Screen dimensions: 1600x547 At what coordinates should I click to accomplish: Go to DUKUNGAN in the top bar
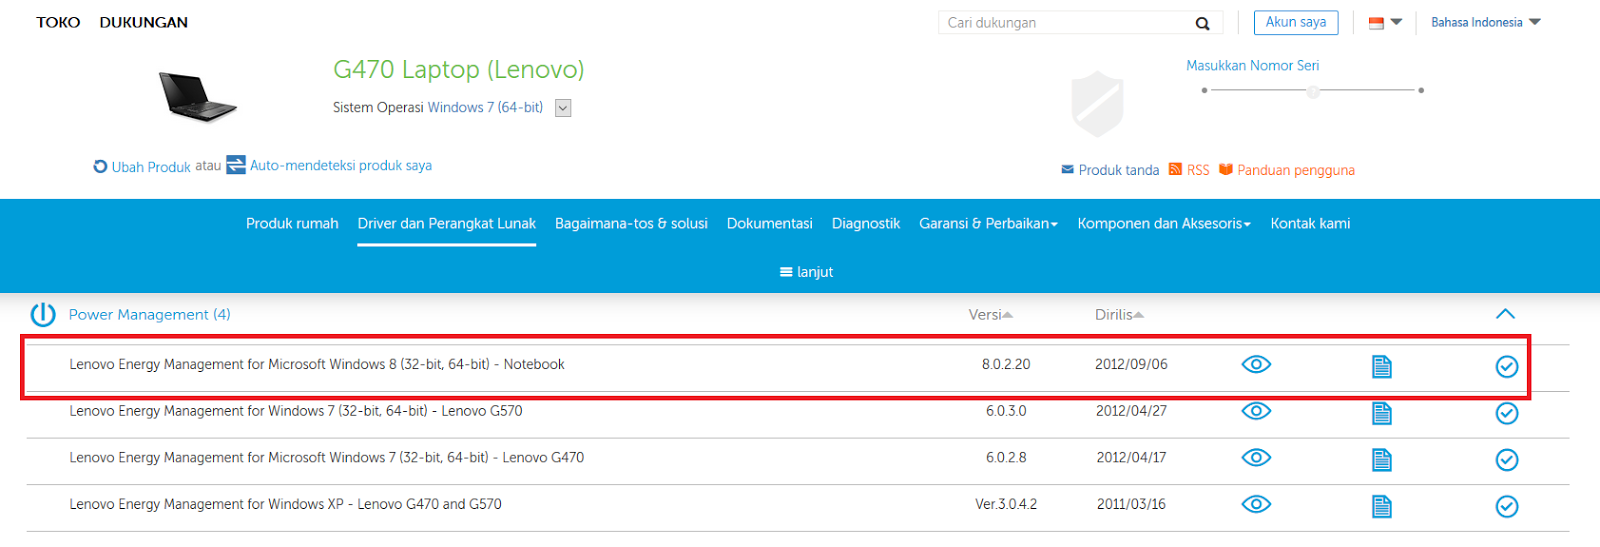[144, 22]
